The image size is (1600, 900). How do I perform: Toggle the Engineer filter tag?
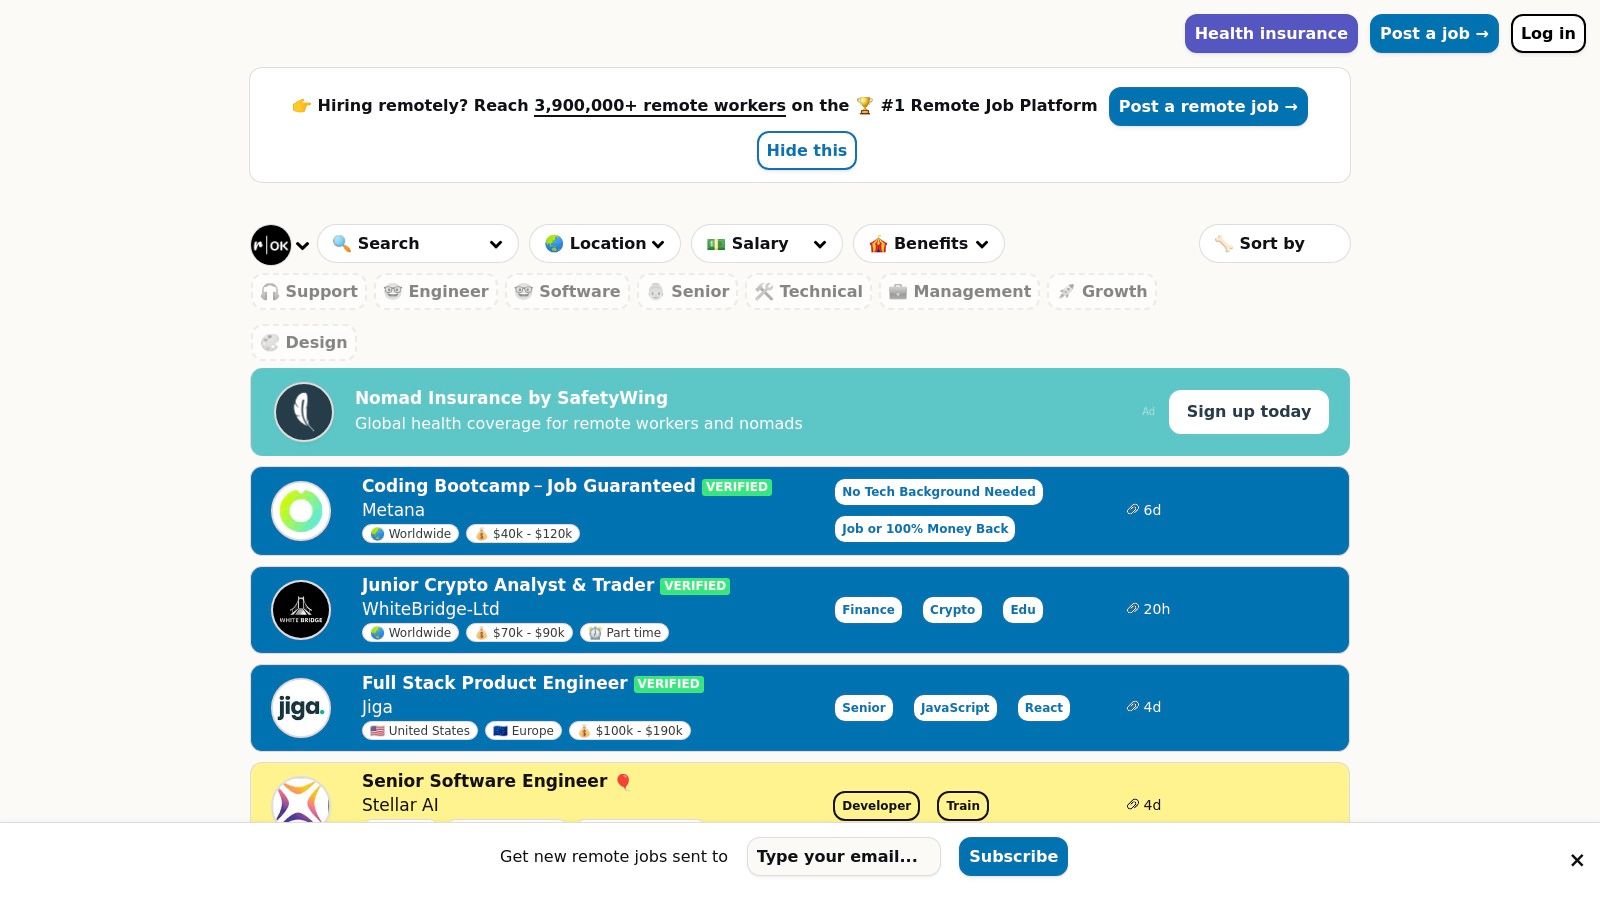(435, 291)
